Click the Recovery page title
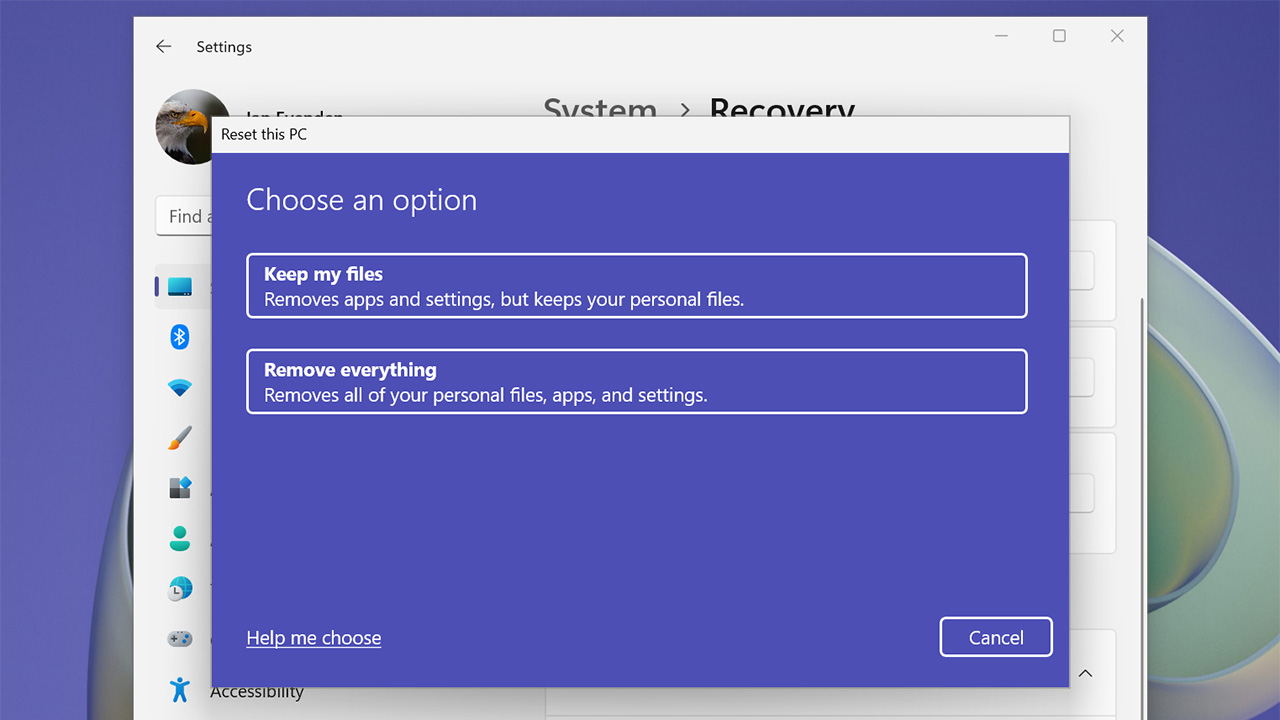 point(782,110)
